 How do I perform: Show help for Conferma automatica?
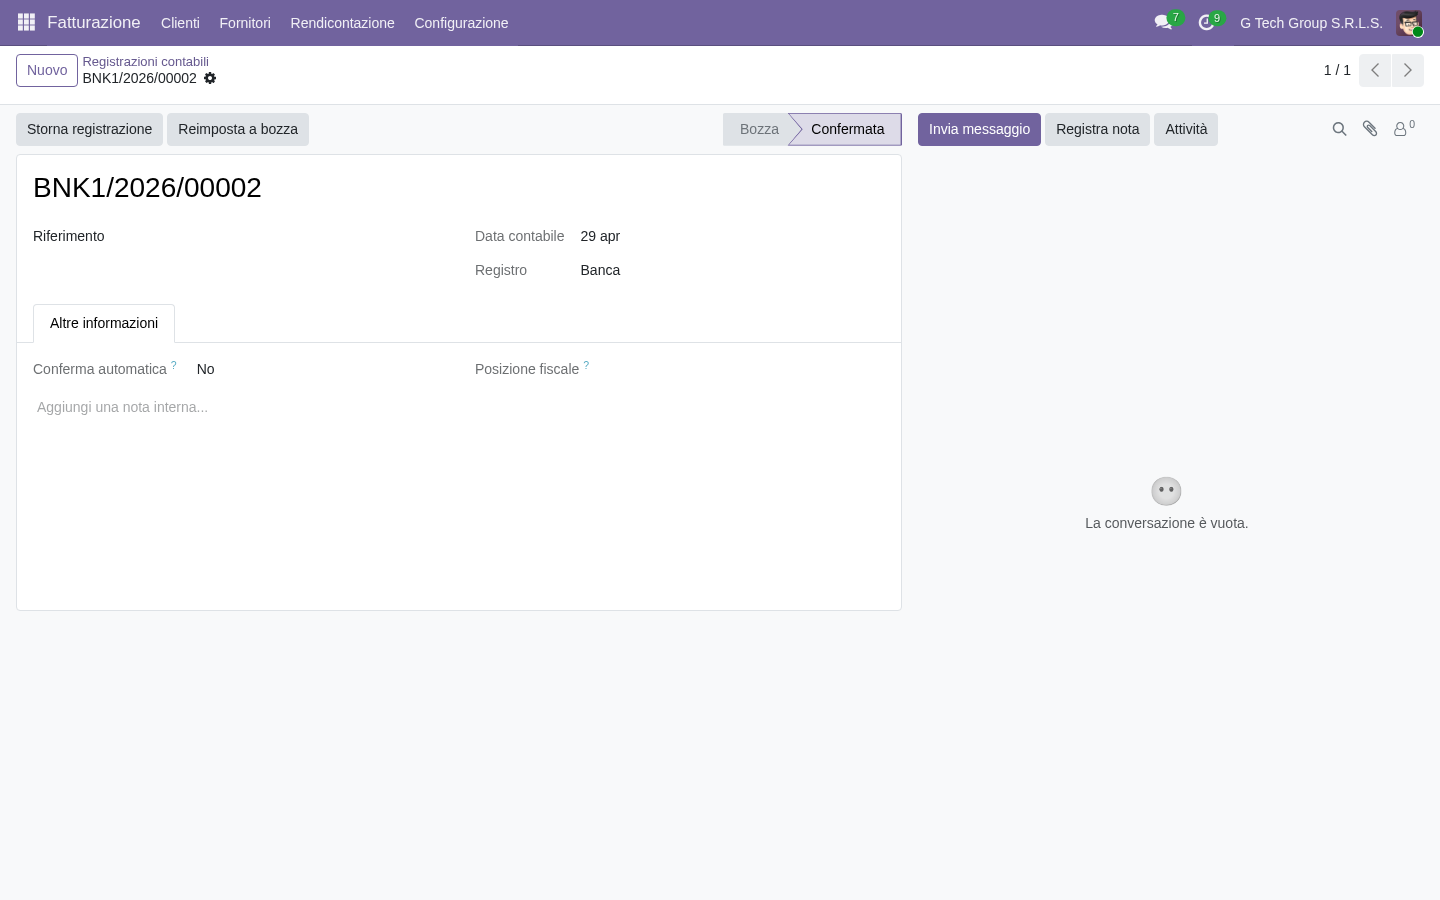click(174, 365)
